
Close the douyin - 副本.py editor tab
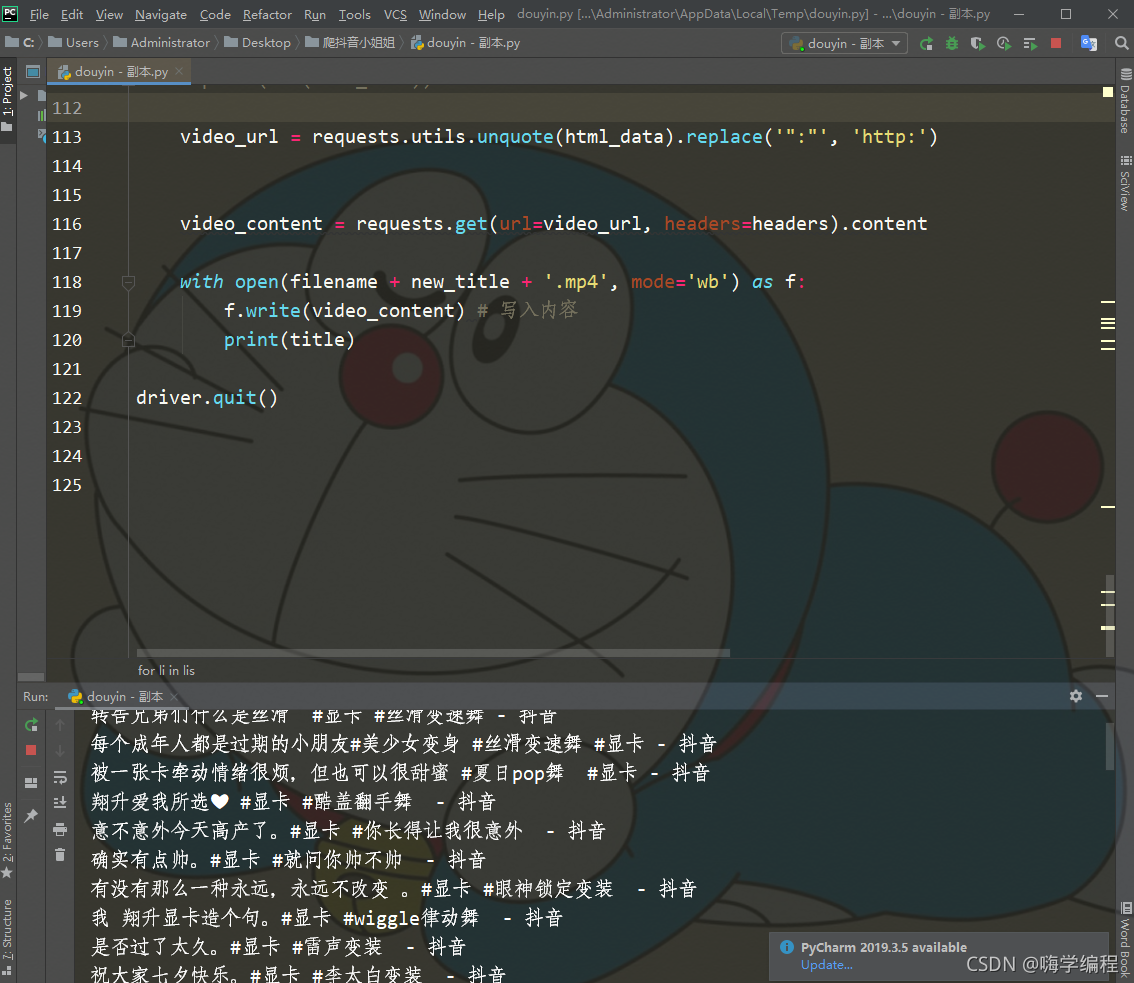179,71
